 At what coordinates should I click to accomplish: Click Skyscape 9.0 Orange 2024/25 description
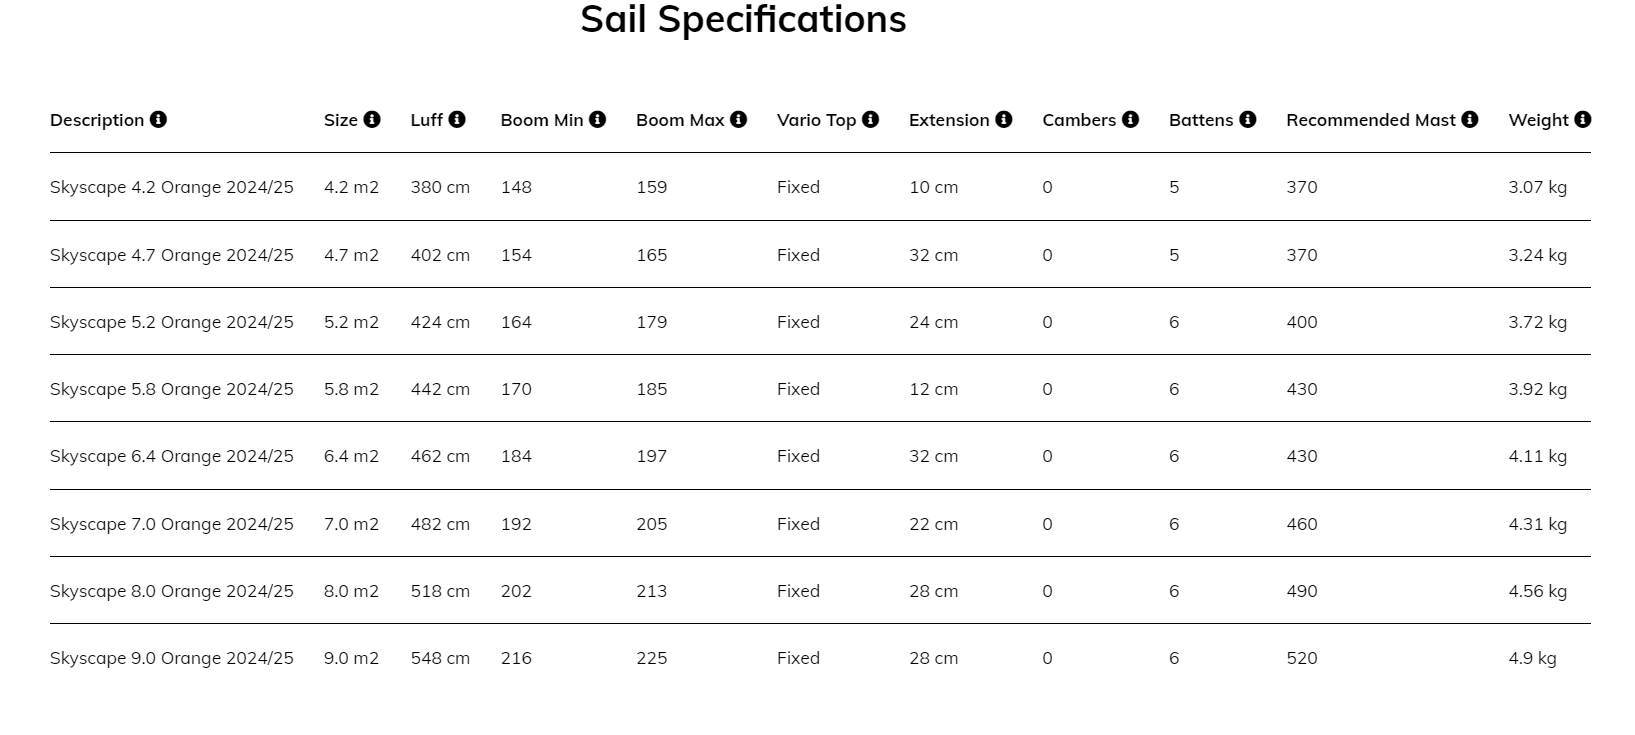point(172,658)
